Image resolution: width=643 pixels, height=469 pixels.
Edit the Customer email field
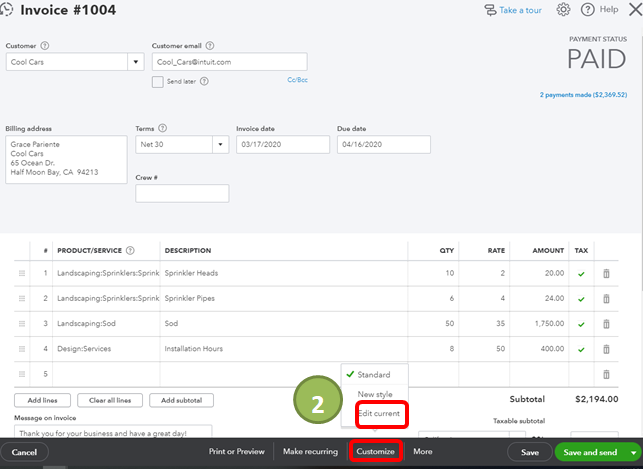tap(229, 62)
